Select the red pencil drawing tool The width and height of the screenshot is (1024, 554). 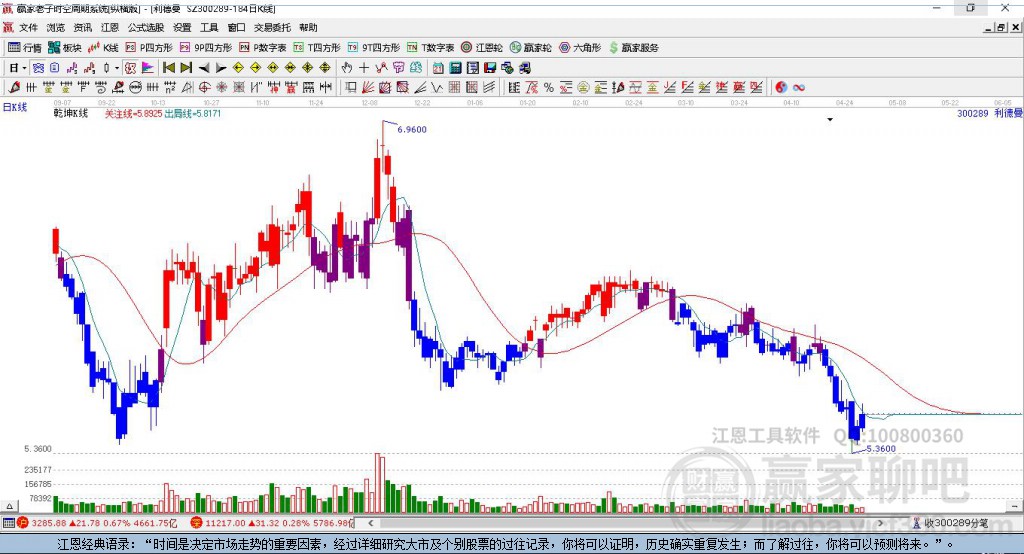(13, 88)
